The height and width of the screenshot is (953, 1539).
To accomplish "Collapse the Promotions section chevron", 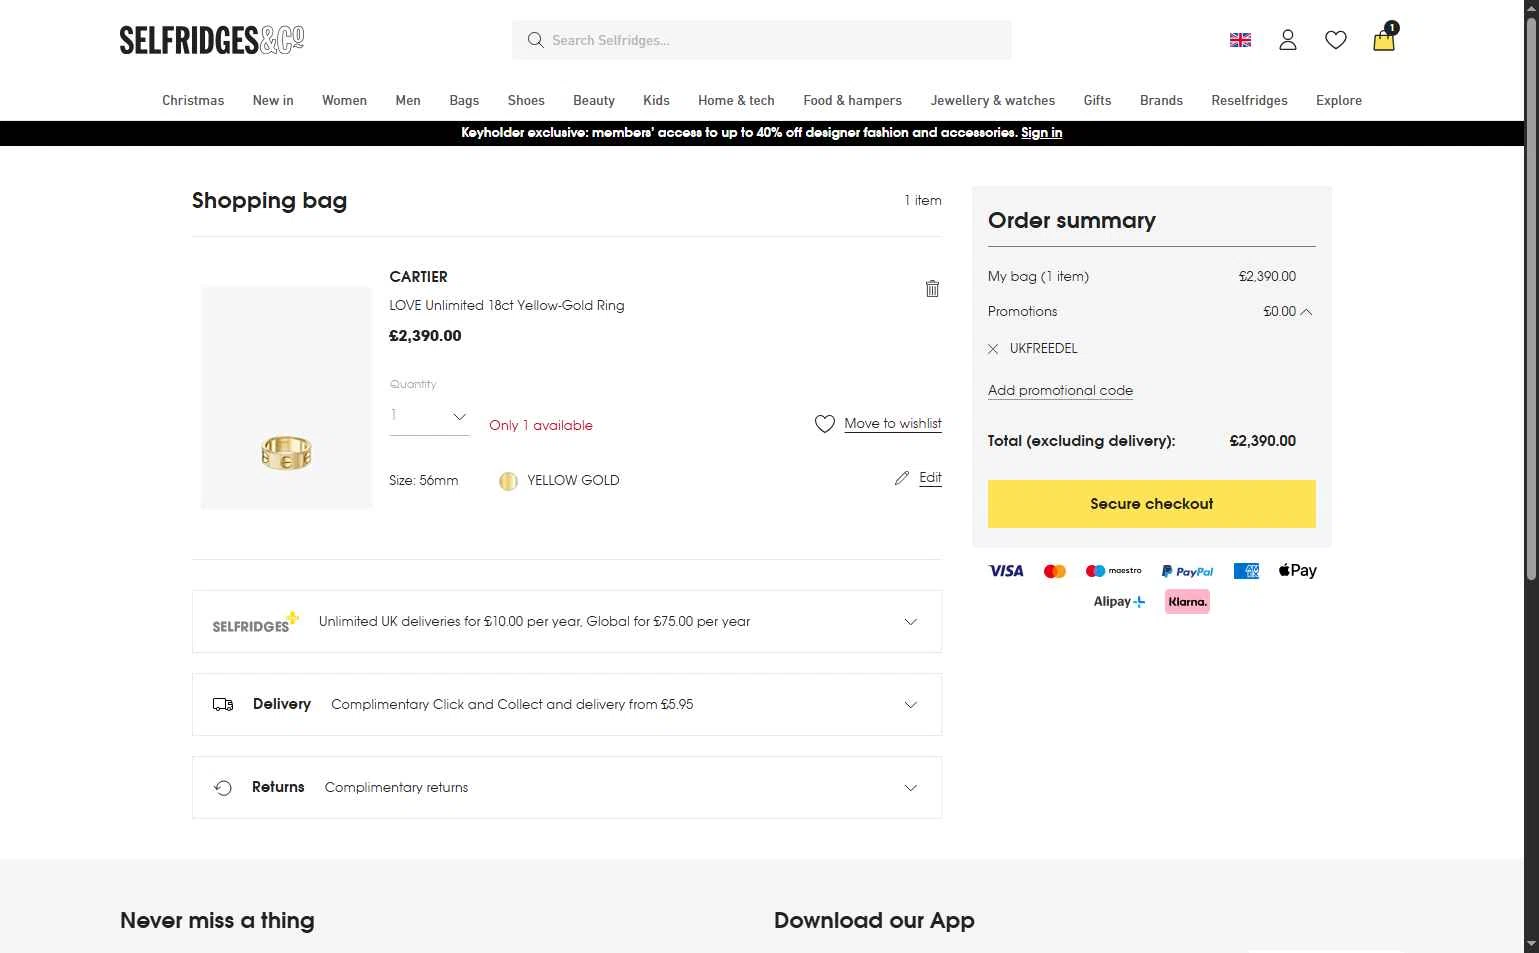I will tap(1306, 312).
